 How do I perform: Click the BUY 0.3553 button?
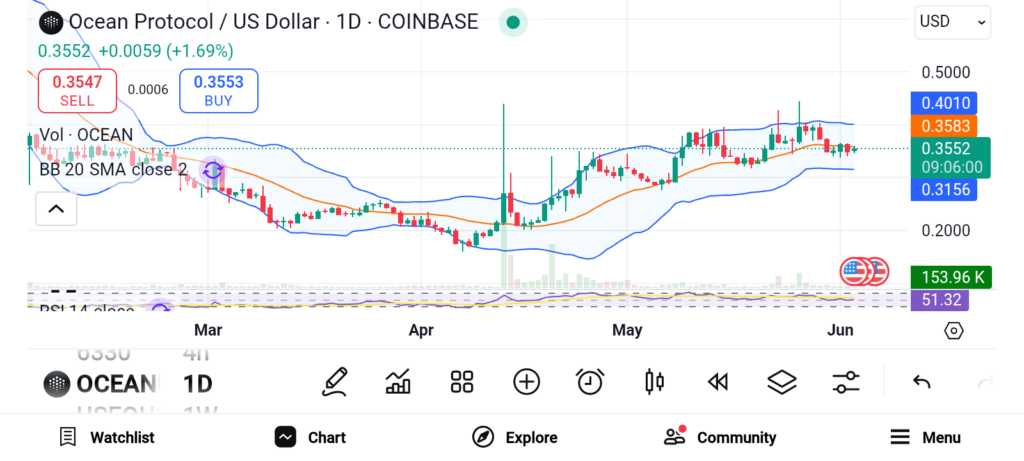pyautogui.click(x=219, y=91)
